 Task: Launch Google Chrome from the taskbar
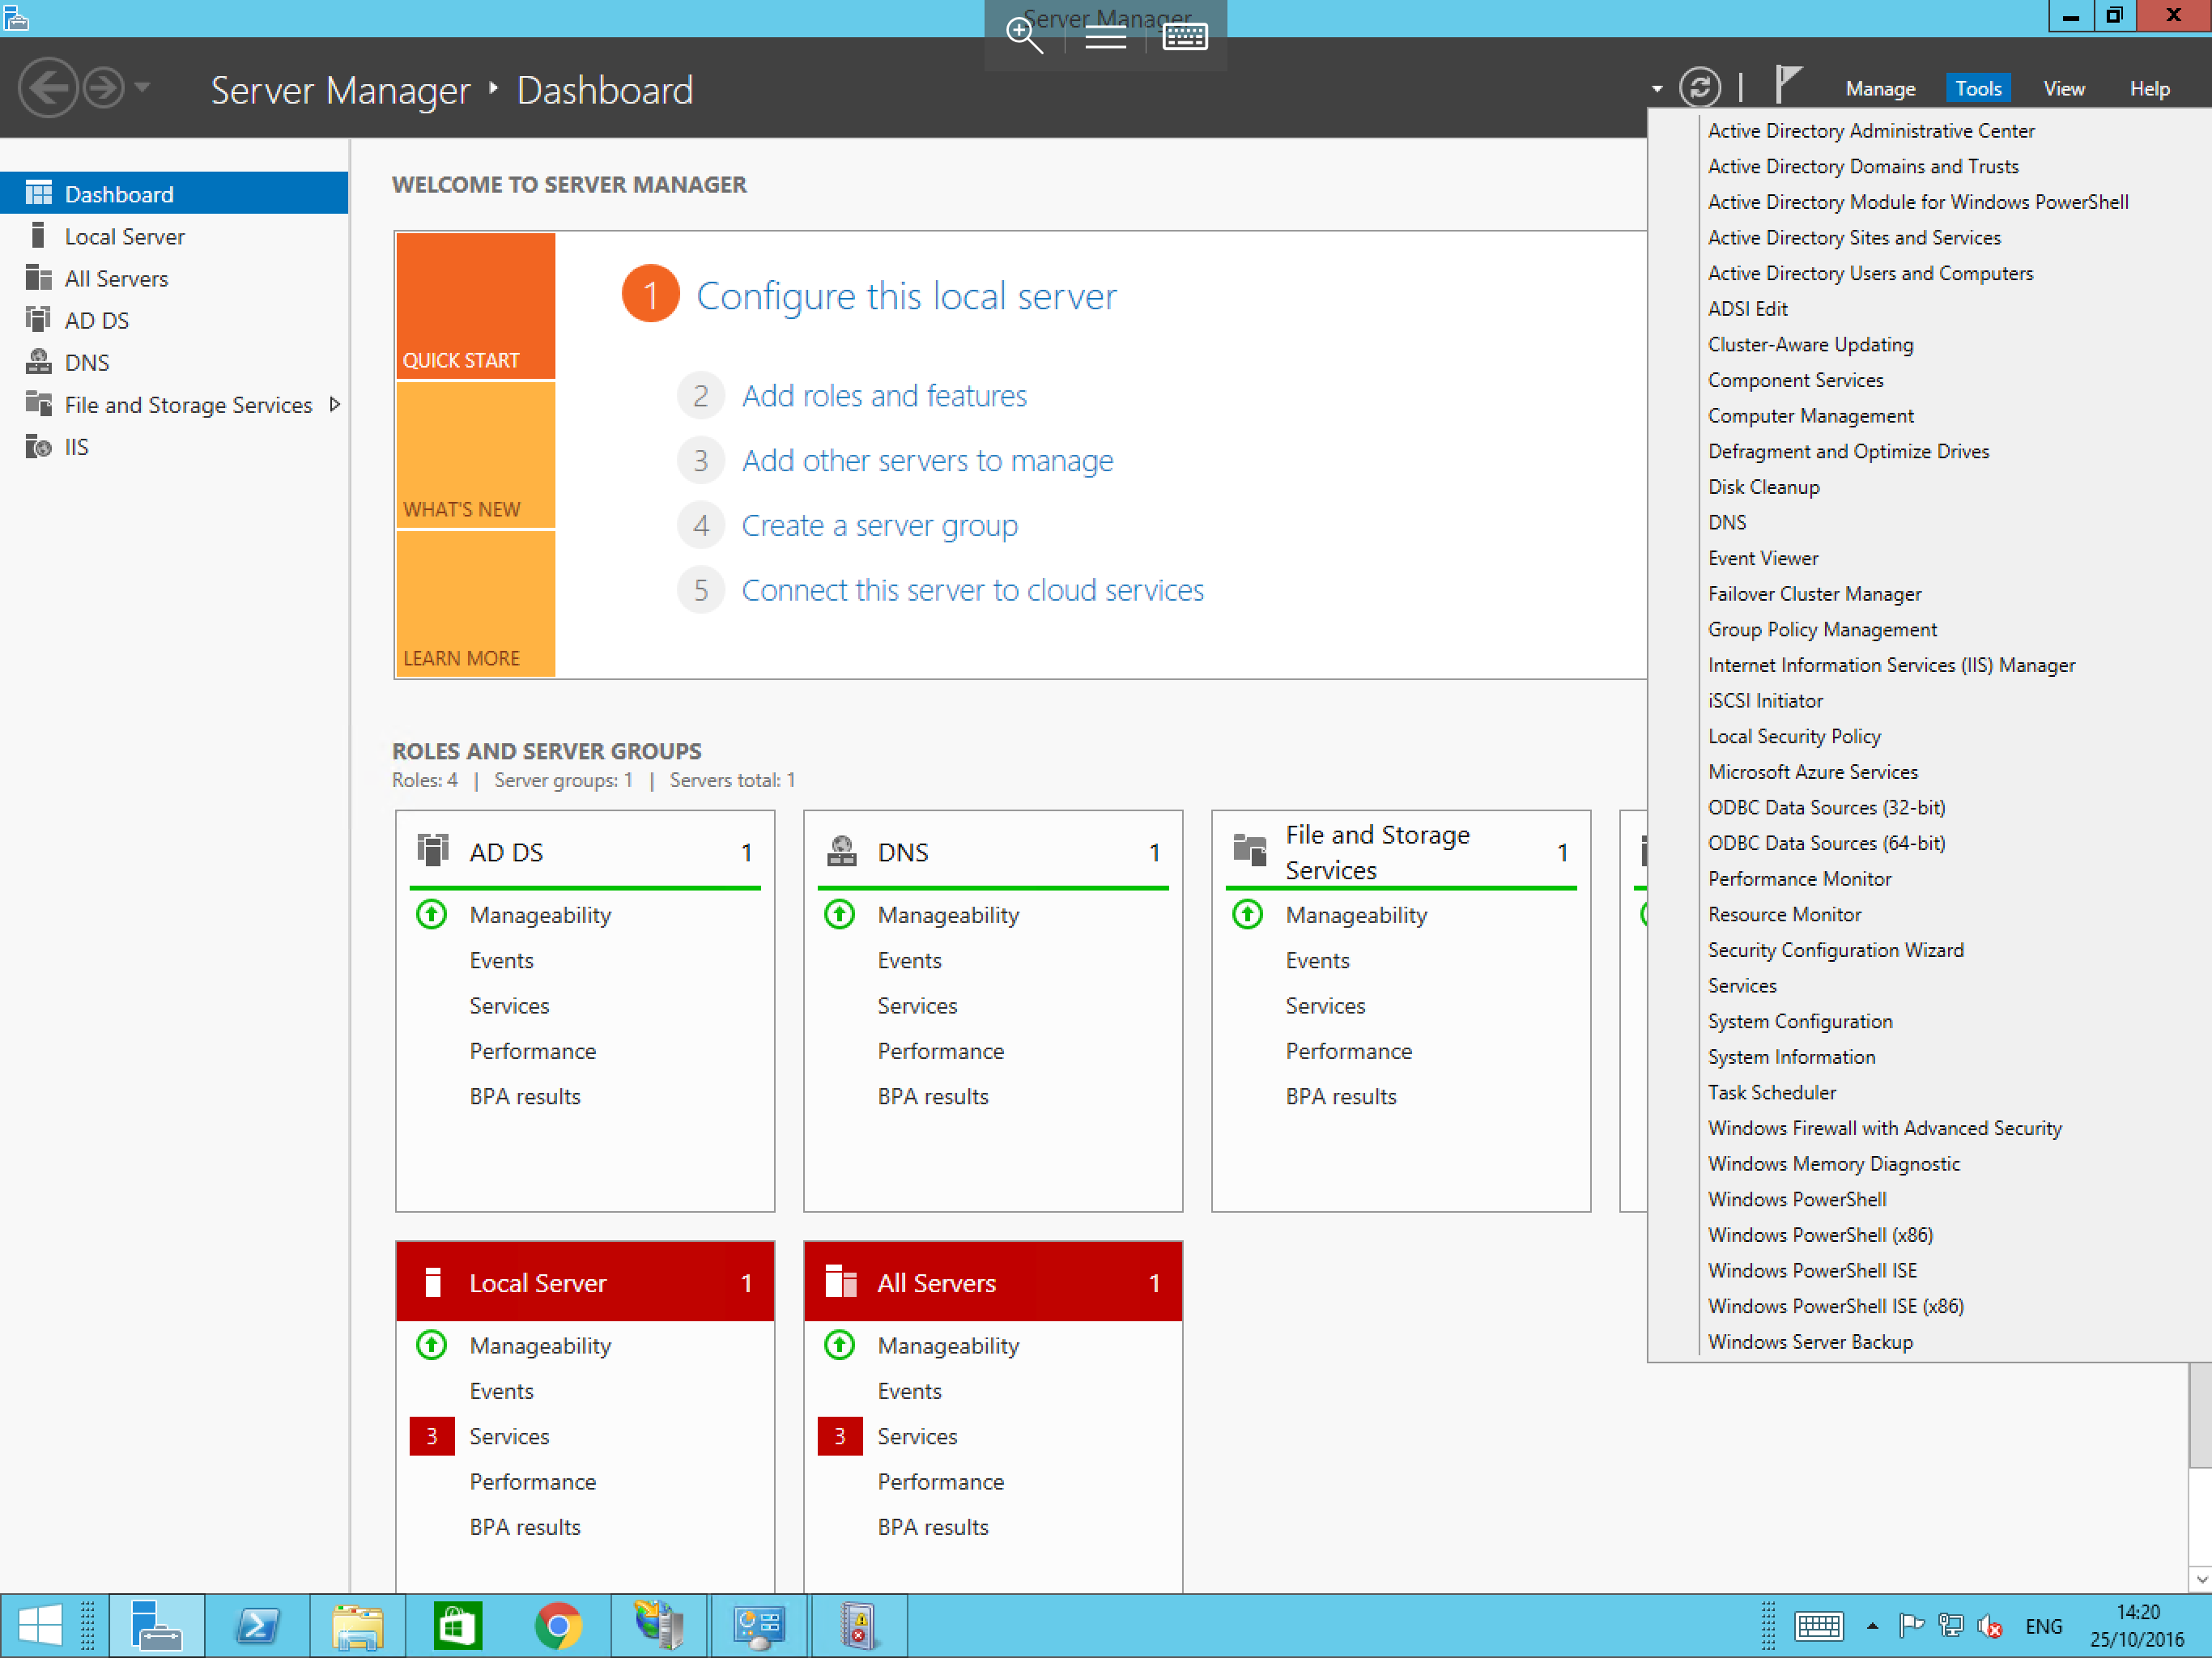(558, 1626)
